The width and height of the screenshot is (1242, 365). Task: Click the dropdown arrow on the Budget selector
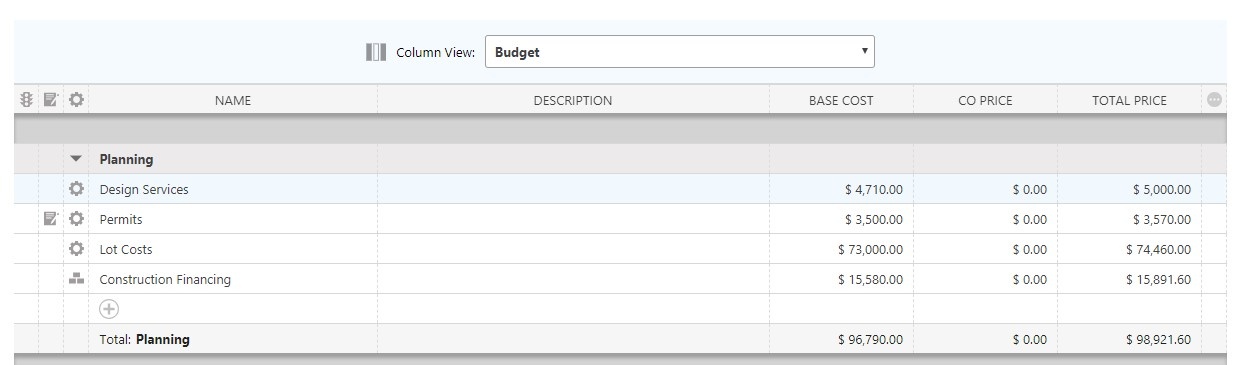864,51
